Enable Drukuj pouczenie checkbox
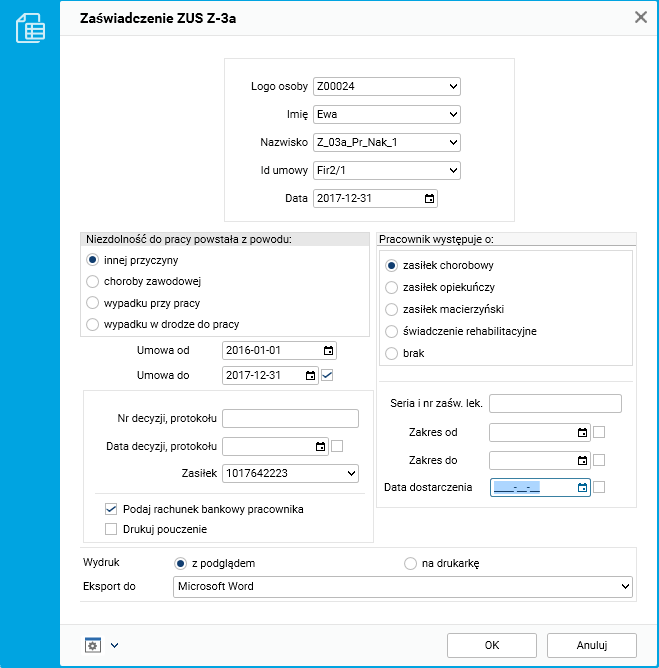The height and width of the screenshot is (668, 659). [111, 529]
